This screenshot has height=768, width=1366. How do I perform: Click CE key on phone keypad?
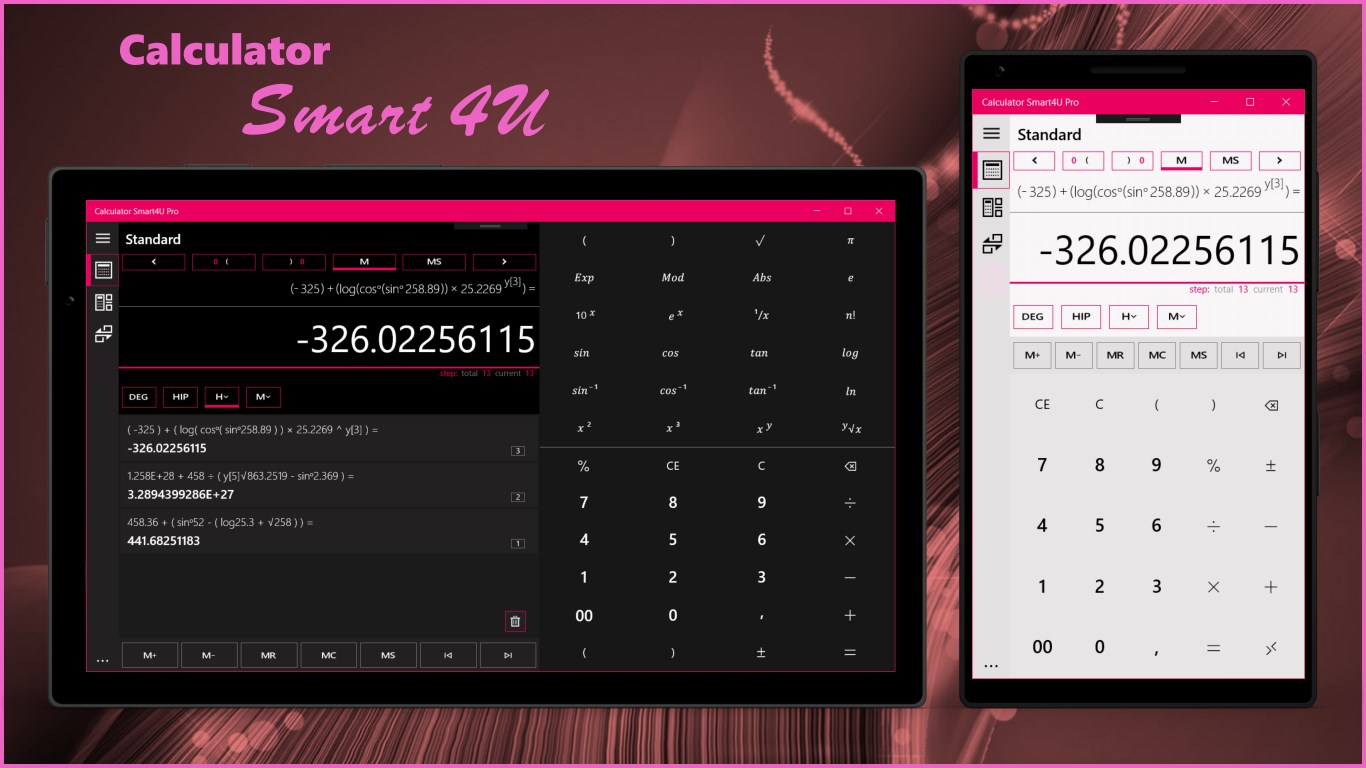(1042, 405)
